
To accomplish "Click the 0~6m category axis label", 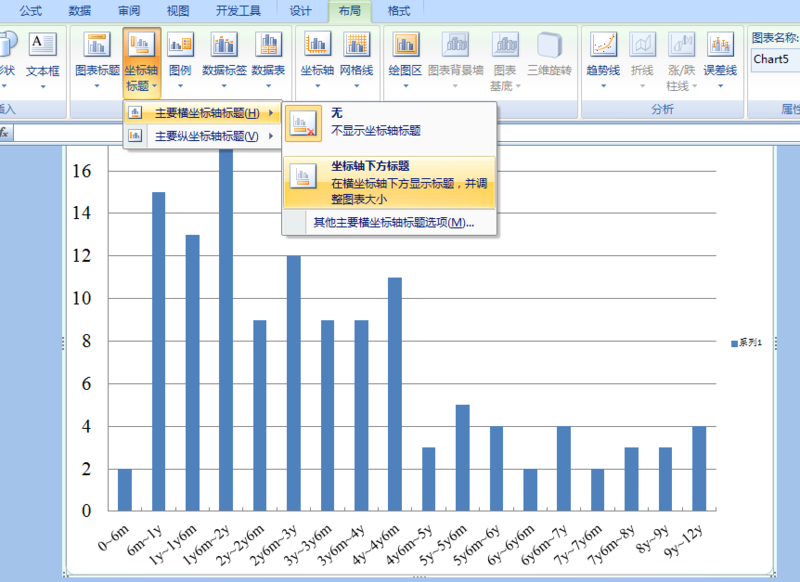I will 114,538.
